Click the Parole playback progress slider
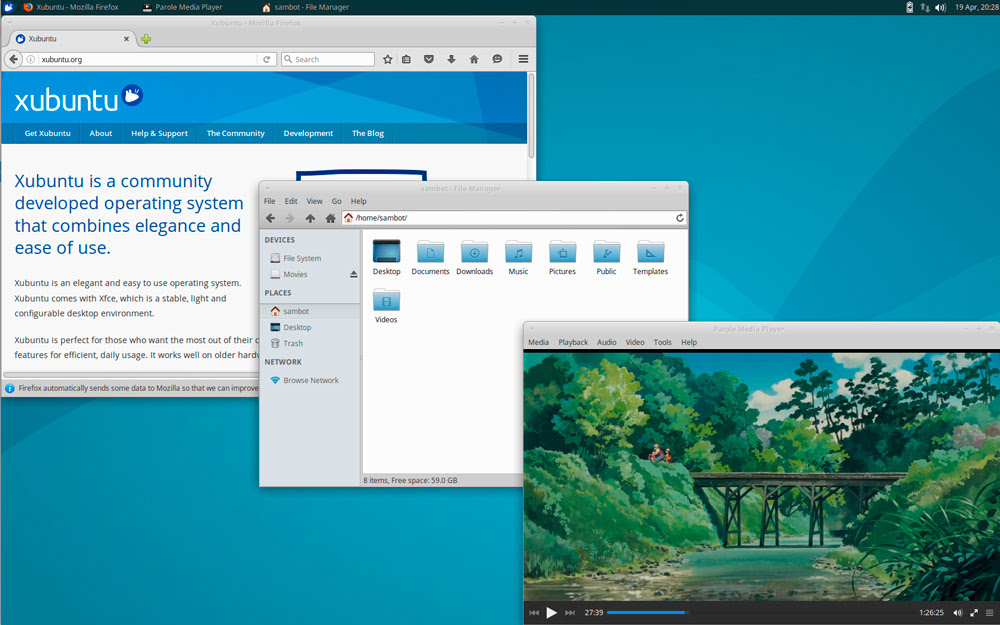Viewport: 1000px width, 625px height. (x=758, y=613)
